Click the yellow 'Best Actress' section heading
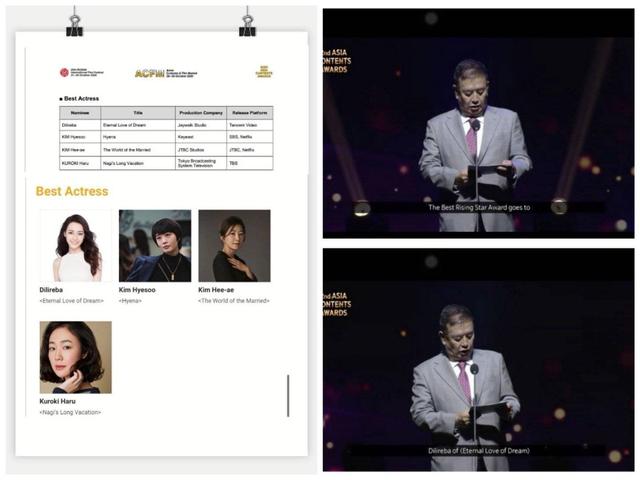 pos(72,191)
